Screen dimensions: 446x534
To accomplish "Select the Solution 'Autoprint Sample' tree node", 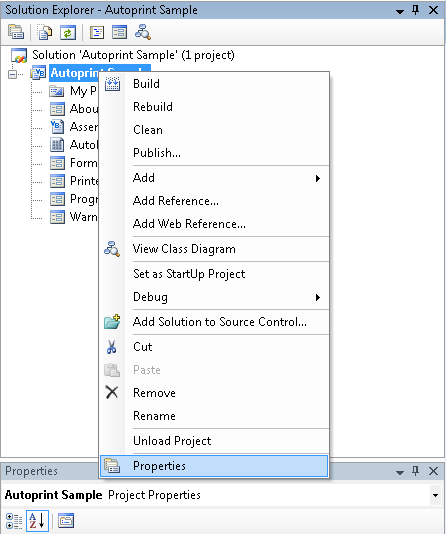I will click(133, 55).
